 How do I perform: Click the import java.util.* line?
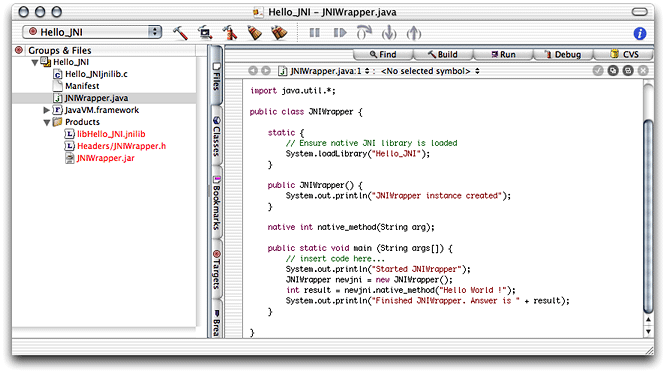pyautogui.click(x=293, y=90)
